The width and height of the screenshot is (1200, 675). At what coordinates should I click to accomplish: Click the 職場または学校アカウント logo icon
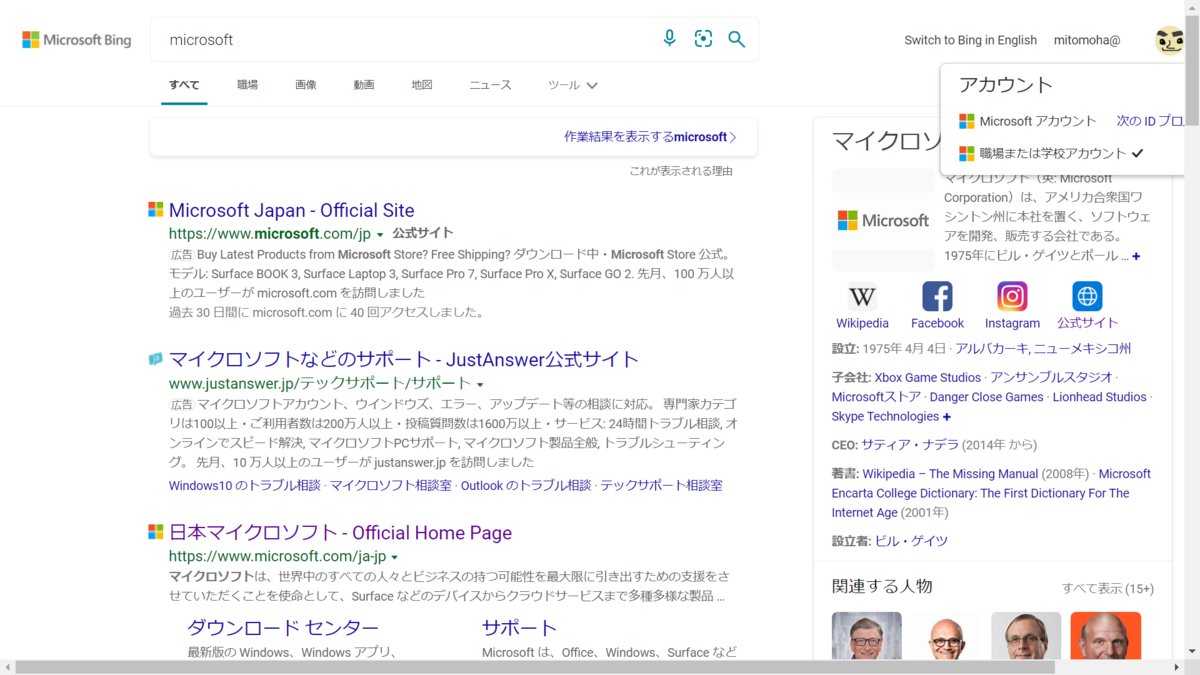(967, 154)
